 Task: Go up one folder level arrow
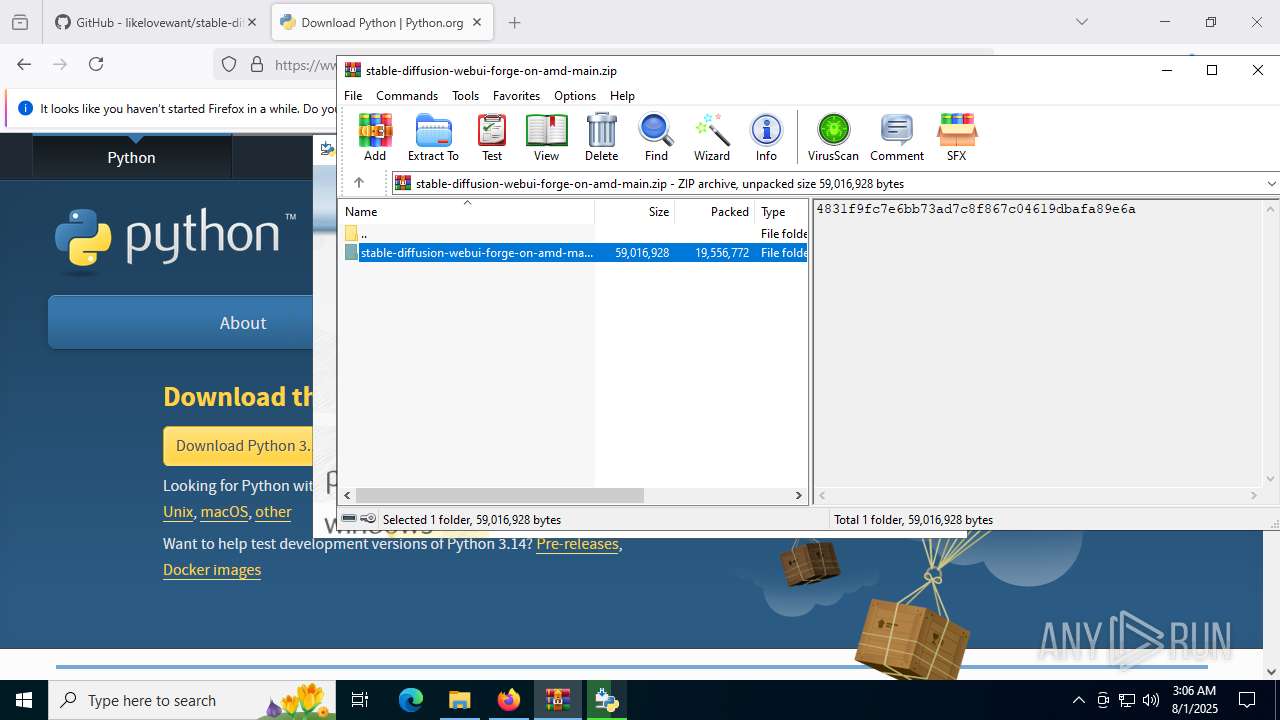359,183
